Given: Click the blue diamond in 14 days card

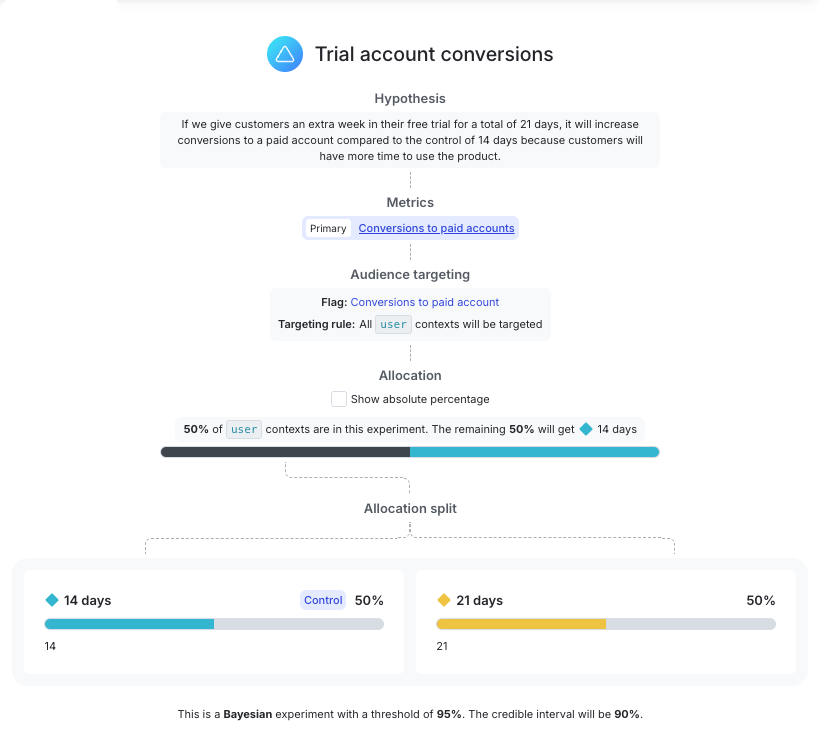Looking at the screenshot, I should 52,600.
